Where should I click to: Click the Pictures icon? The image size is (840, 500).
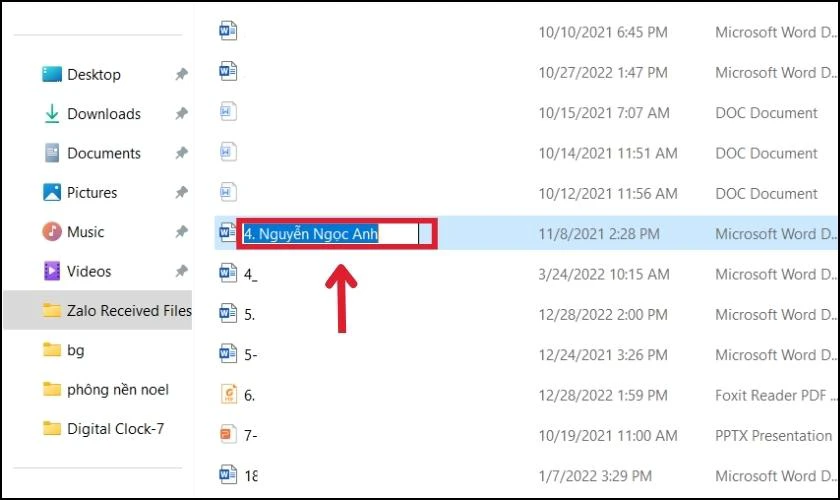52,192
